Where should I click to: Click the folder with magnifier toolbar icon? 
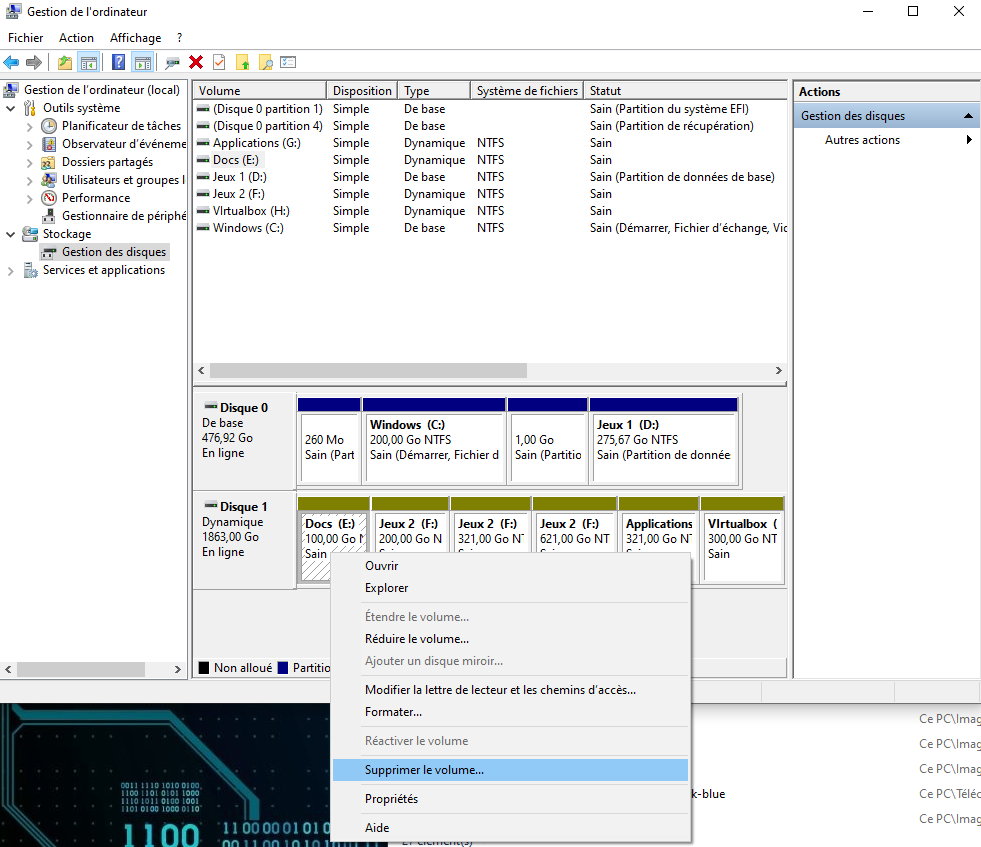[265, 63]
